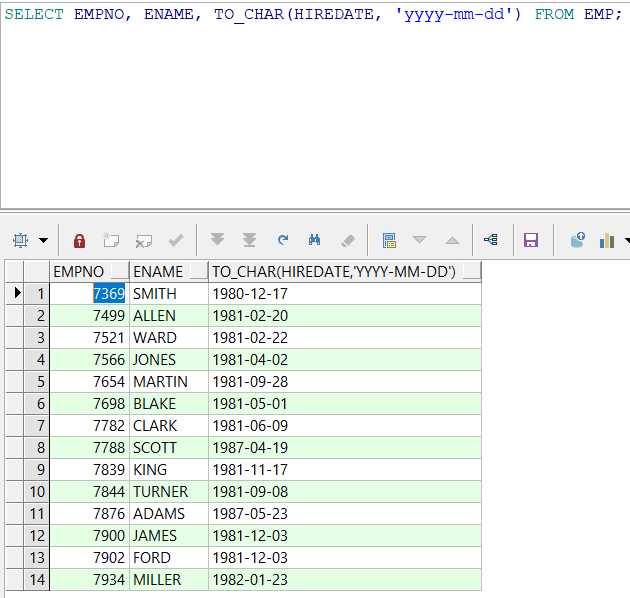Click the cell KING

click(x=169, y=469)
